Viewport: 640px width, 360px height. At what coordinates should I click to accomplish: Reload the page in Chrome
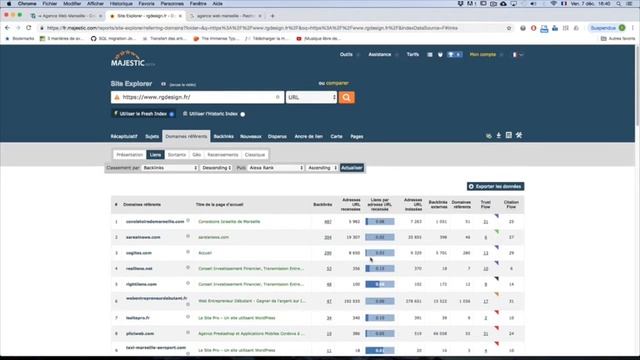(29, 28)
